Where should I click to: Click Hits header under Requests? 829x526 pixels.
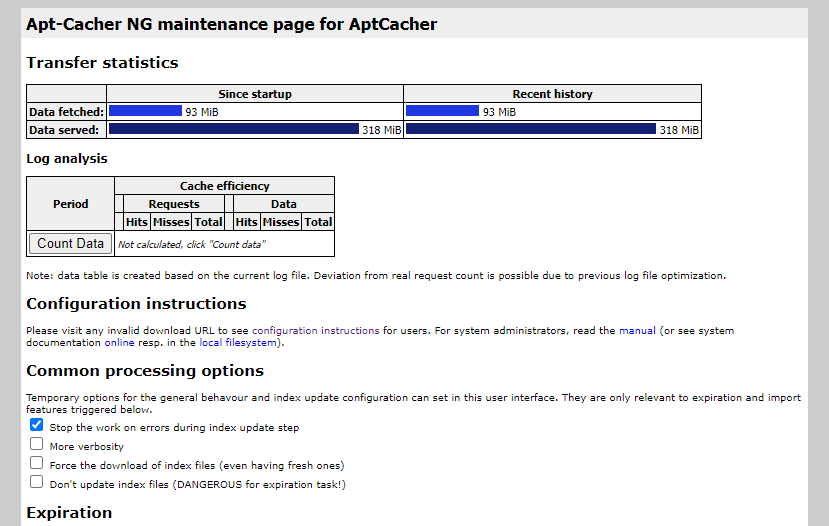point(137,222)
